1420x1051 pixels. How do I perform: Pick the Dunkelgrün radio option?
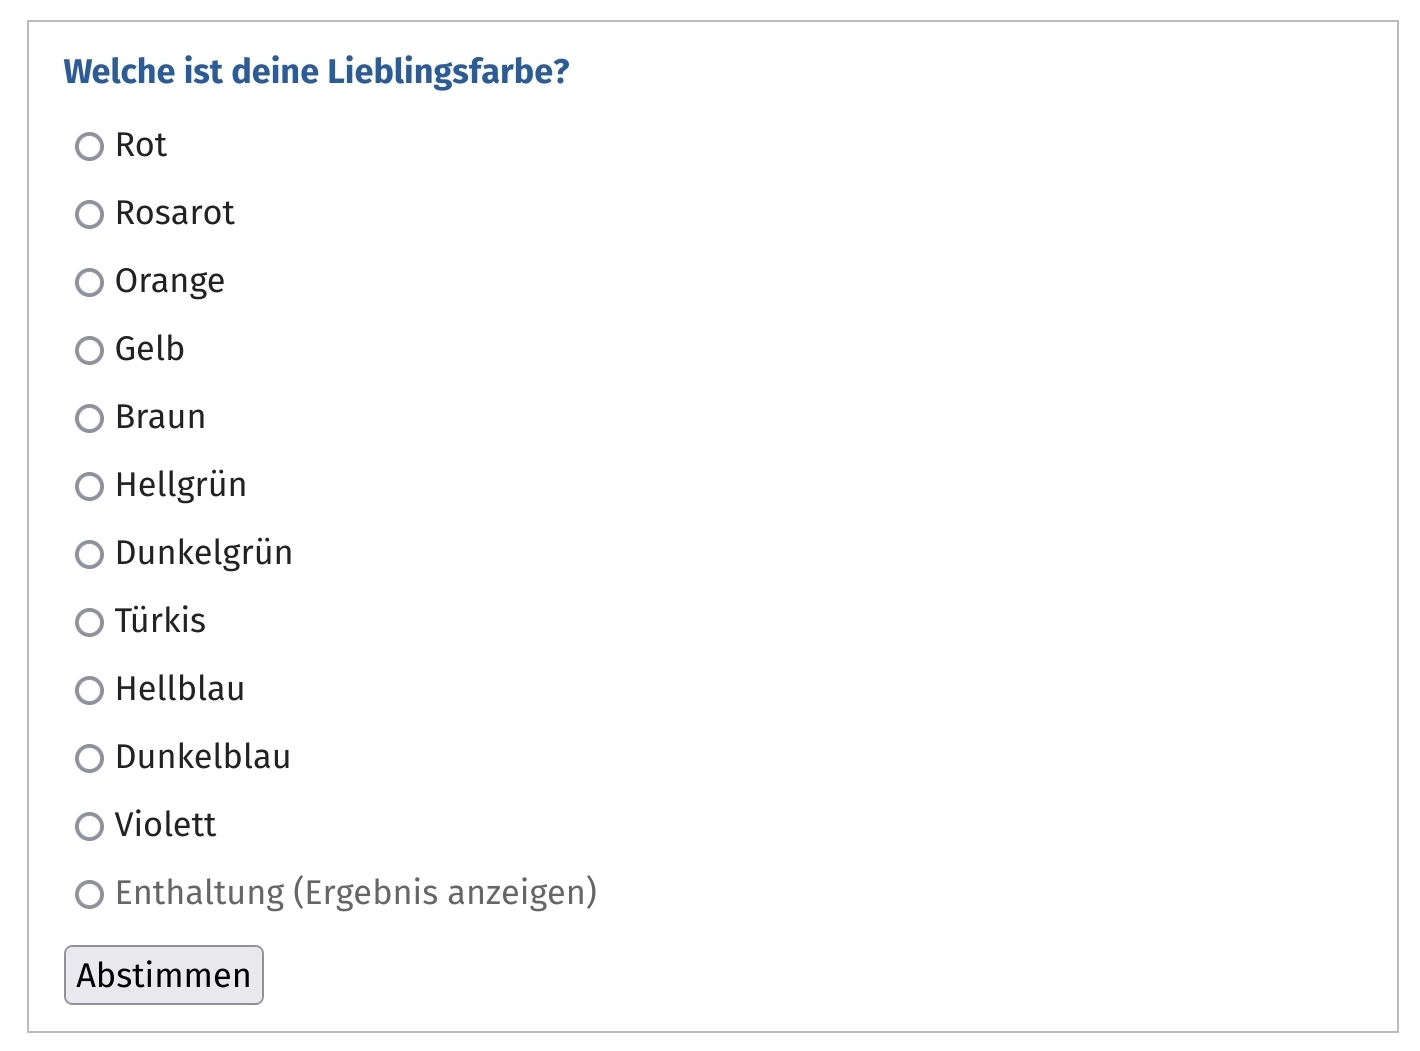[x=90, y=554]
